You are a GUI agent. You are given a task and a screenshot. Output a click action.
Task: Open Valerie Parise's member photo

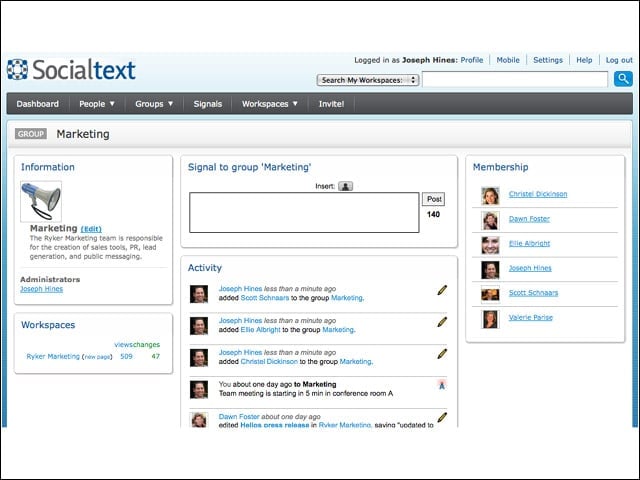pos(490,320)
